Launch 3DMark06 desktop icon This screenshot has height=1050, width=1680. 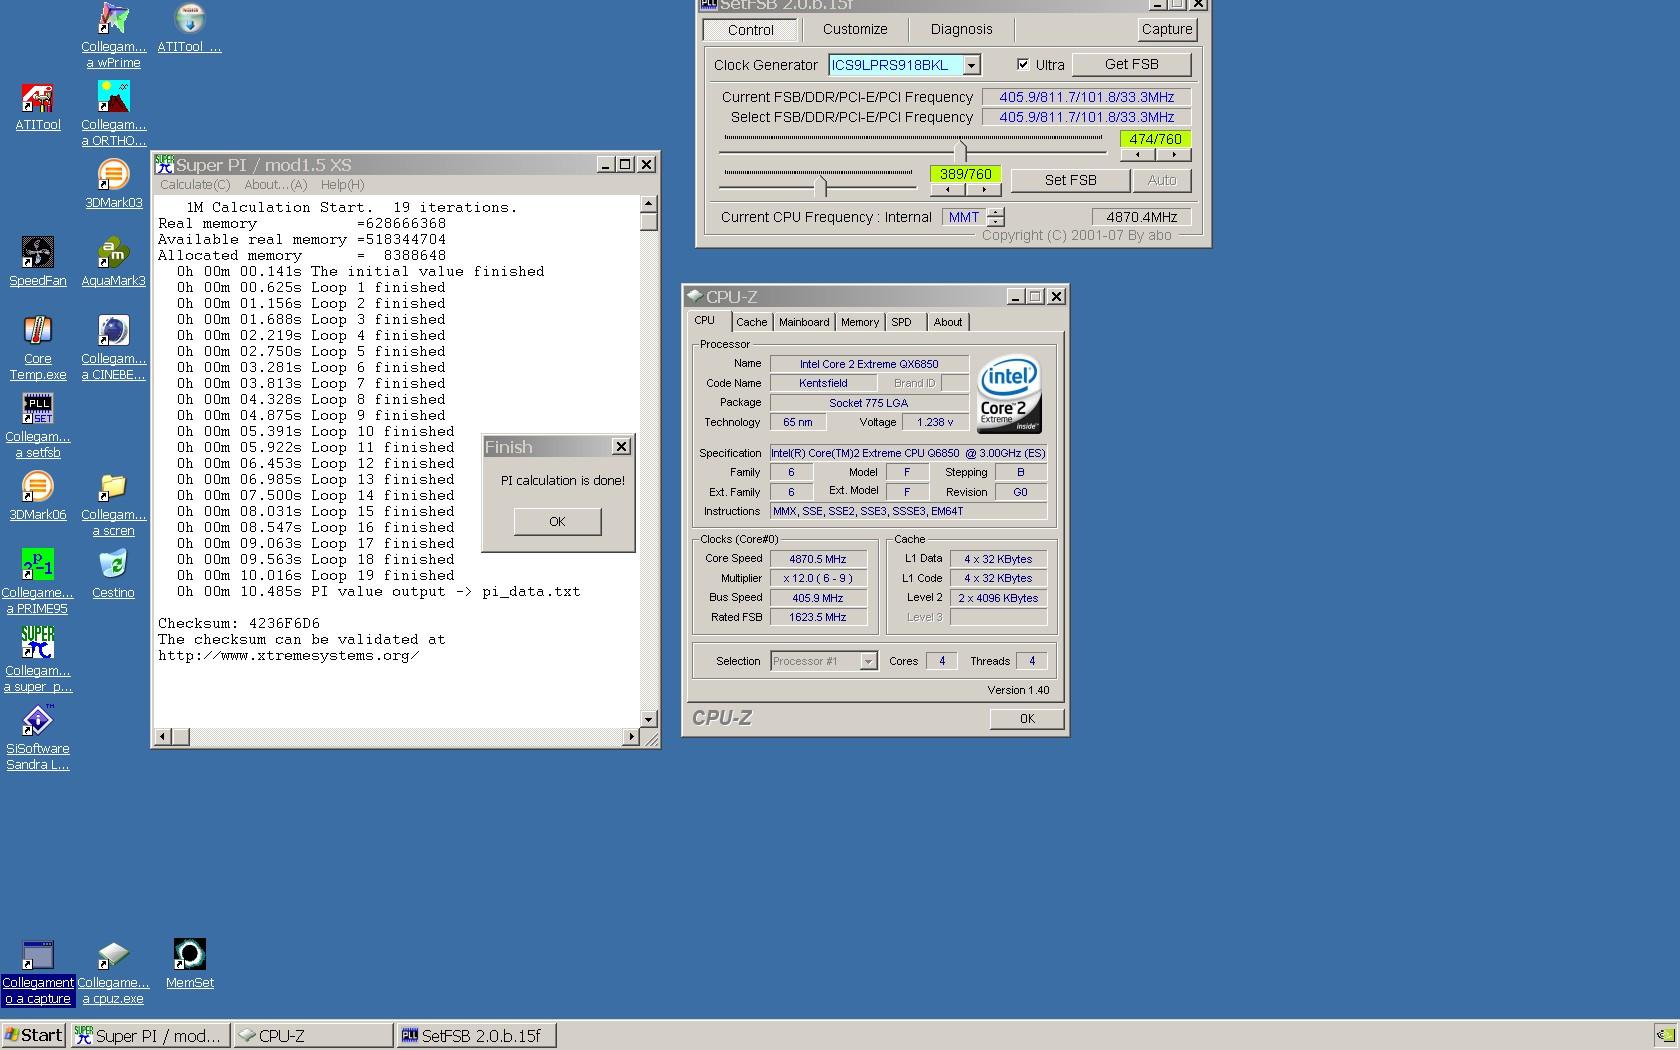[38, 487]
